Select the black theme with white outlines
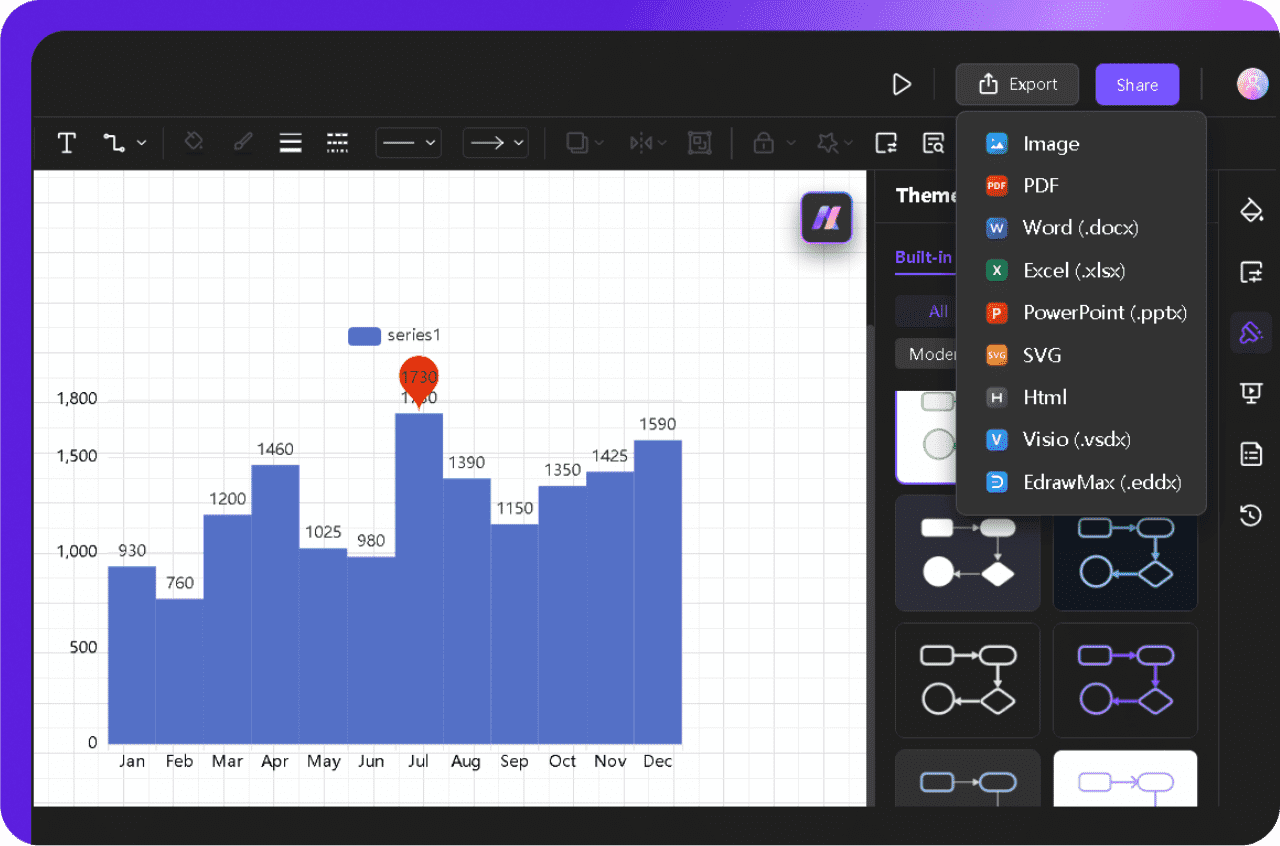The height and width of the screenshot is (846, 1280). (x=967, y=680)
